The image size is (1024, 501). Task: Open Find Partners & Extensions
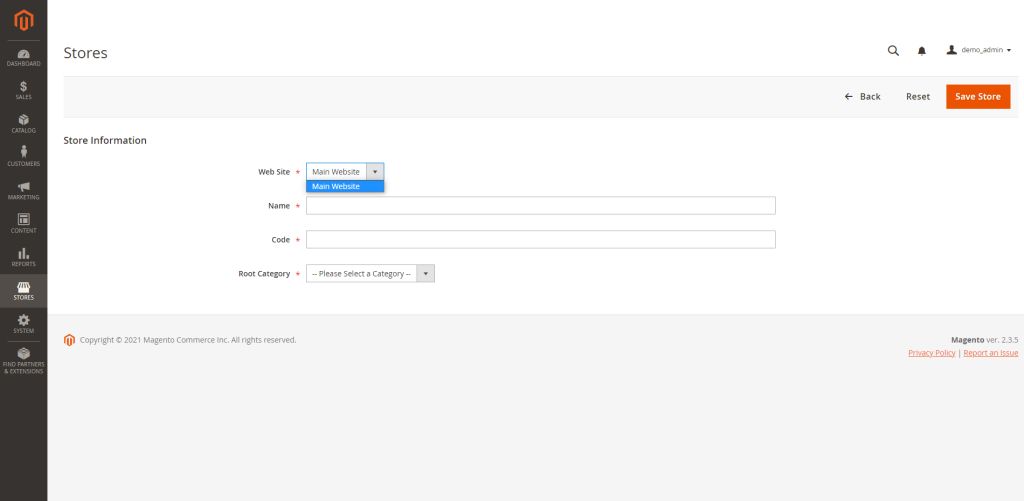coord(24,361)
